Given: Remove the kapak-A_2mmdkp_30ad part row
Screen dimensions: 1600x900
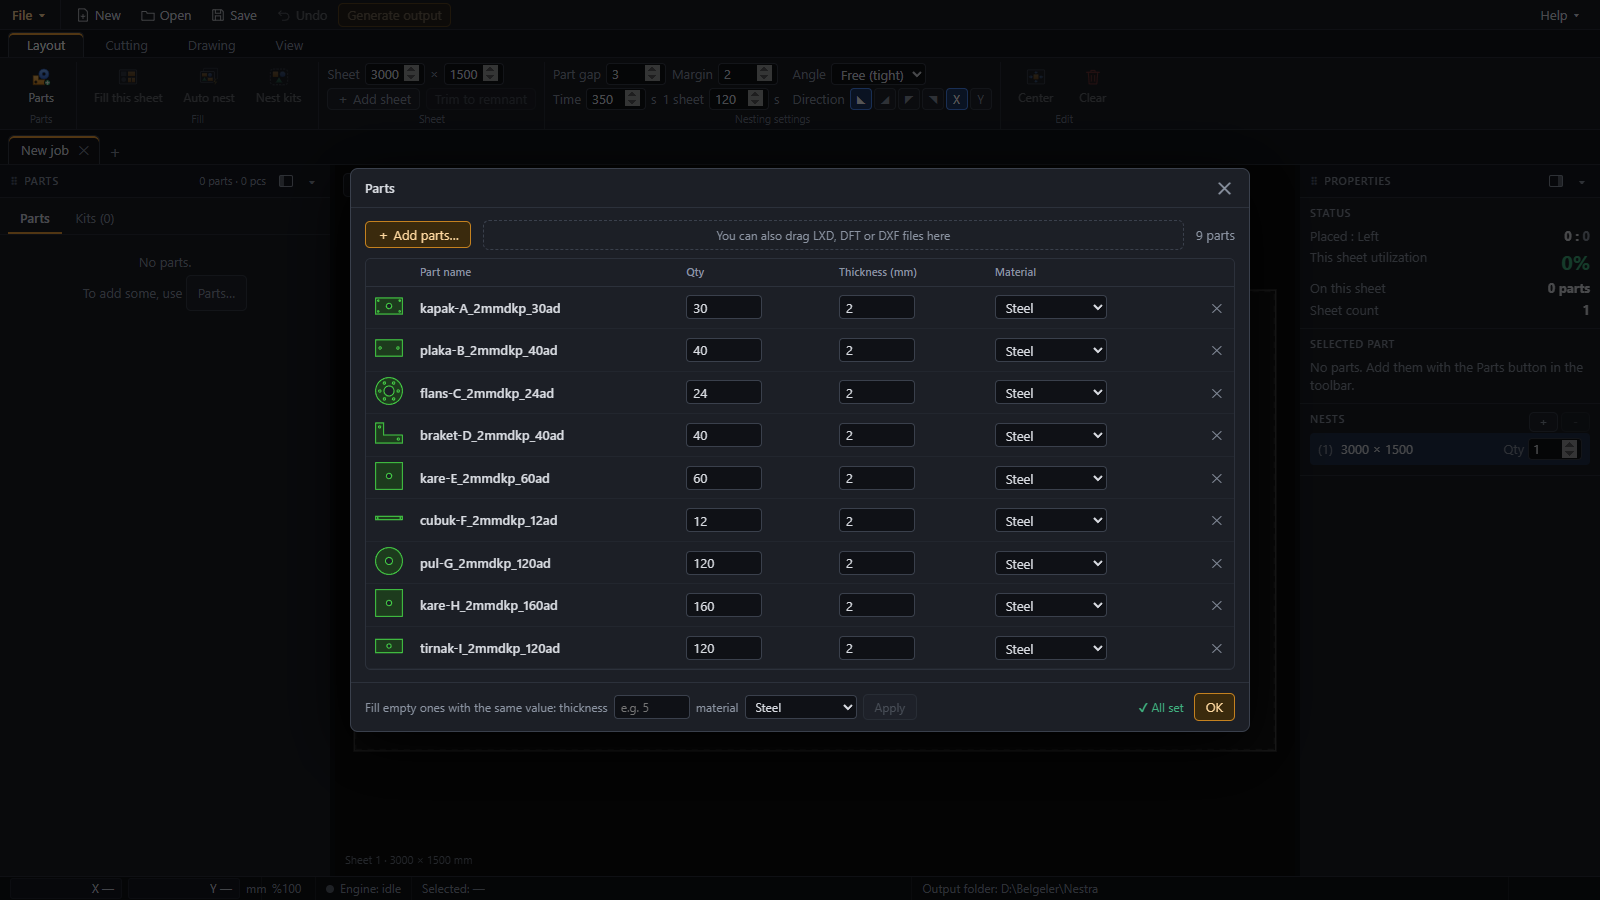Looking at the screenshot, I should click(1217, 308).
